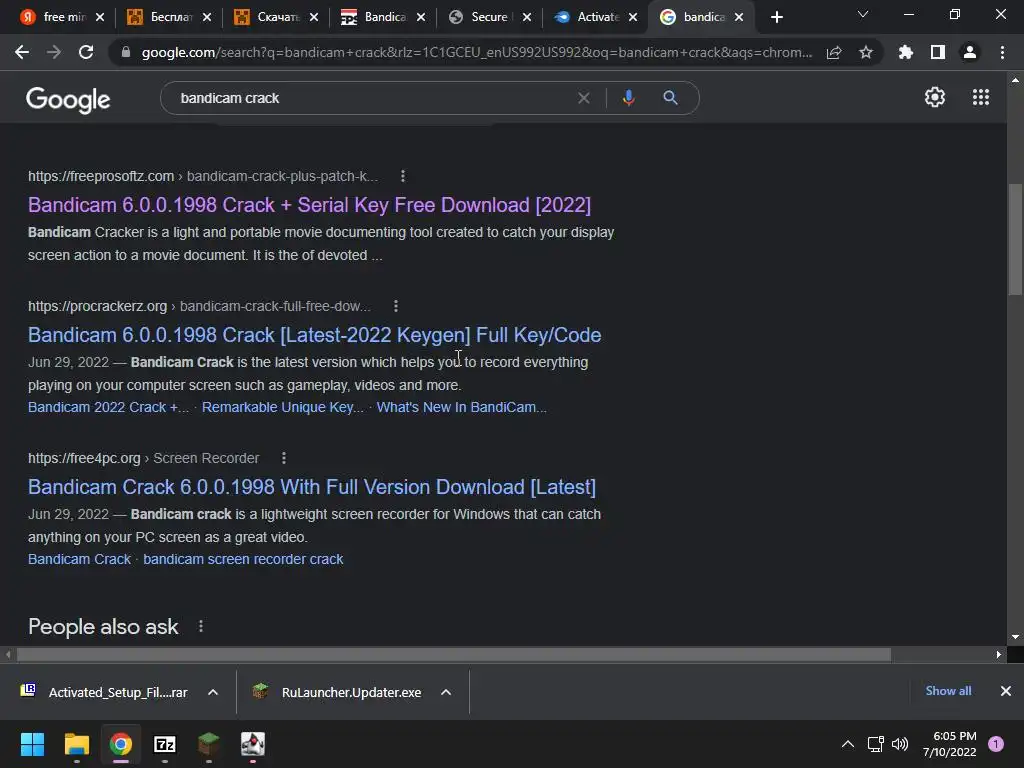This screenshot has width=1024, height=768.
Task: Open the notification badge in system tray
Action: point(996,744)
